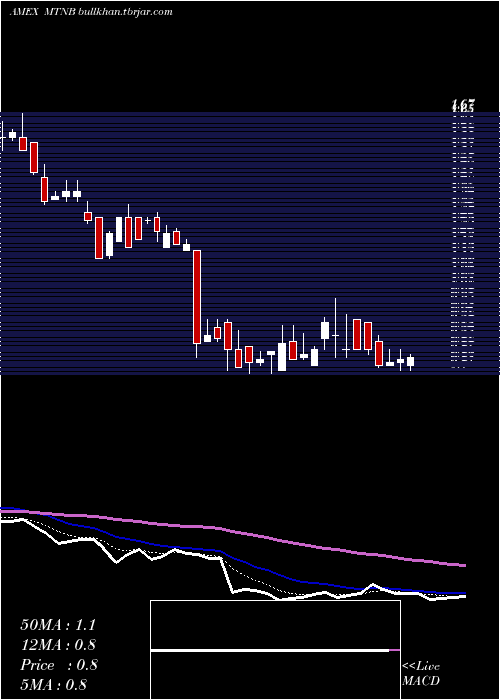Click the <<Live MACD label

[421, 673]
